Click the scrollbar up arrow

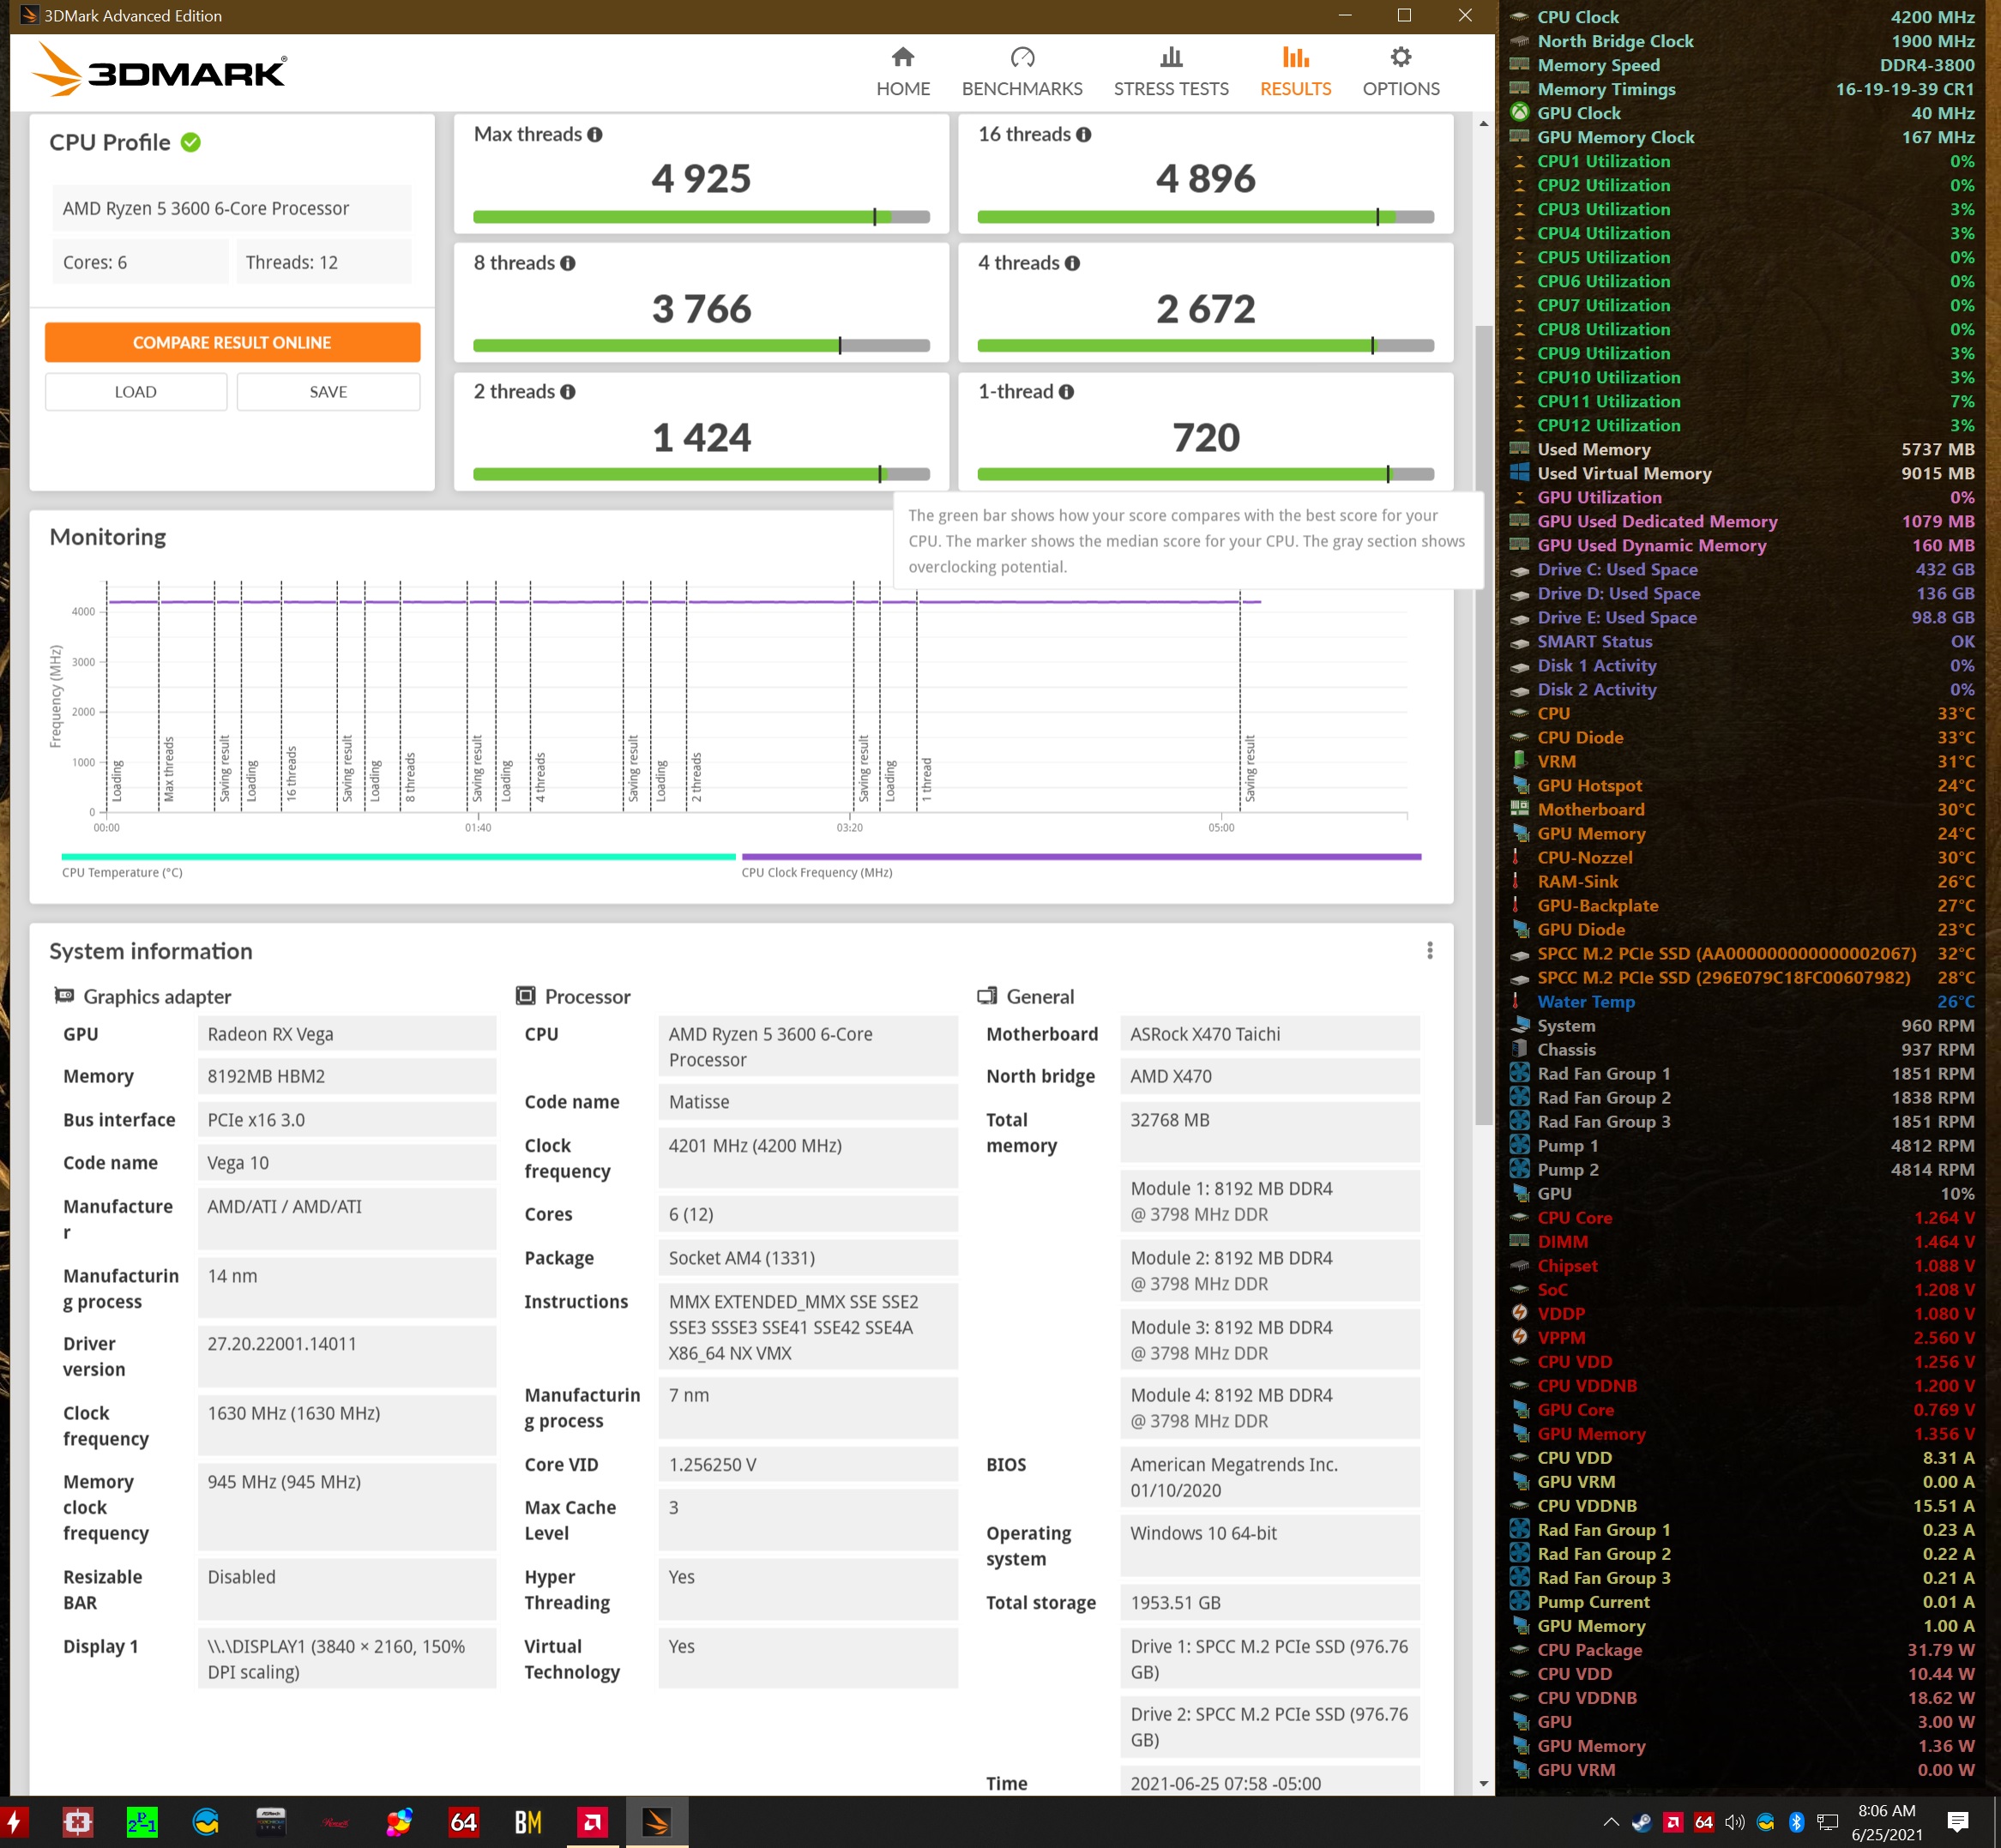tap(1483, 124)
